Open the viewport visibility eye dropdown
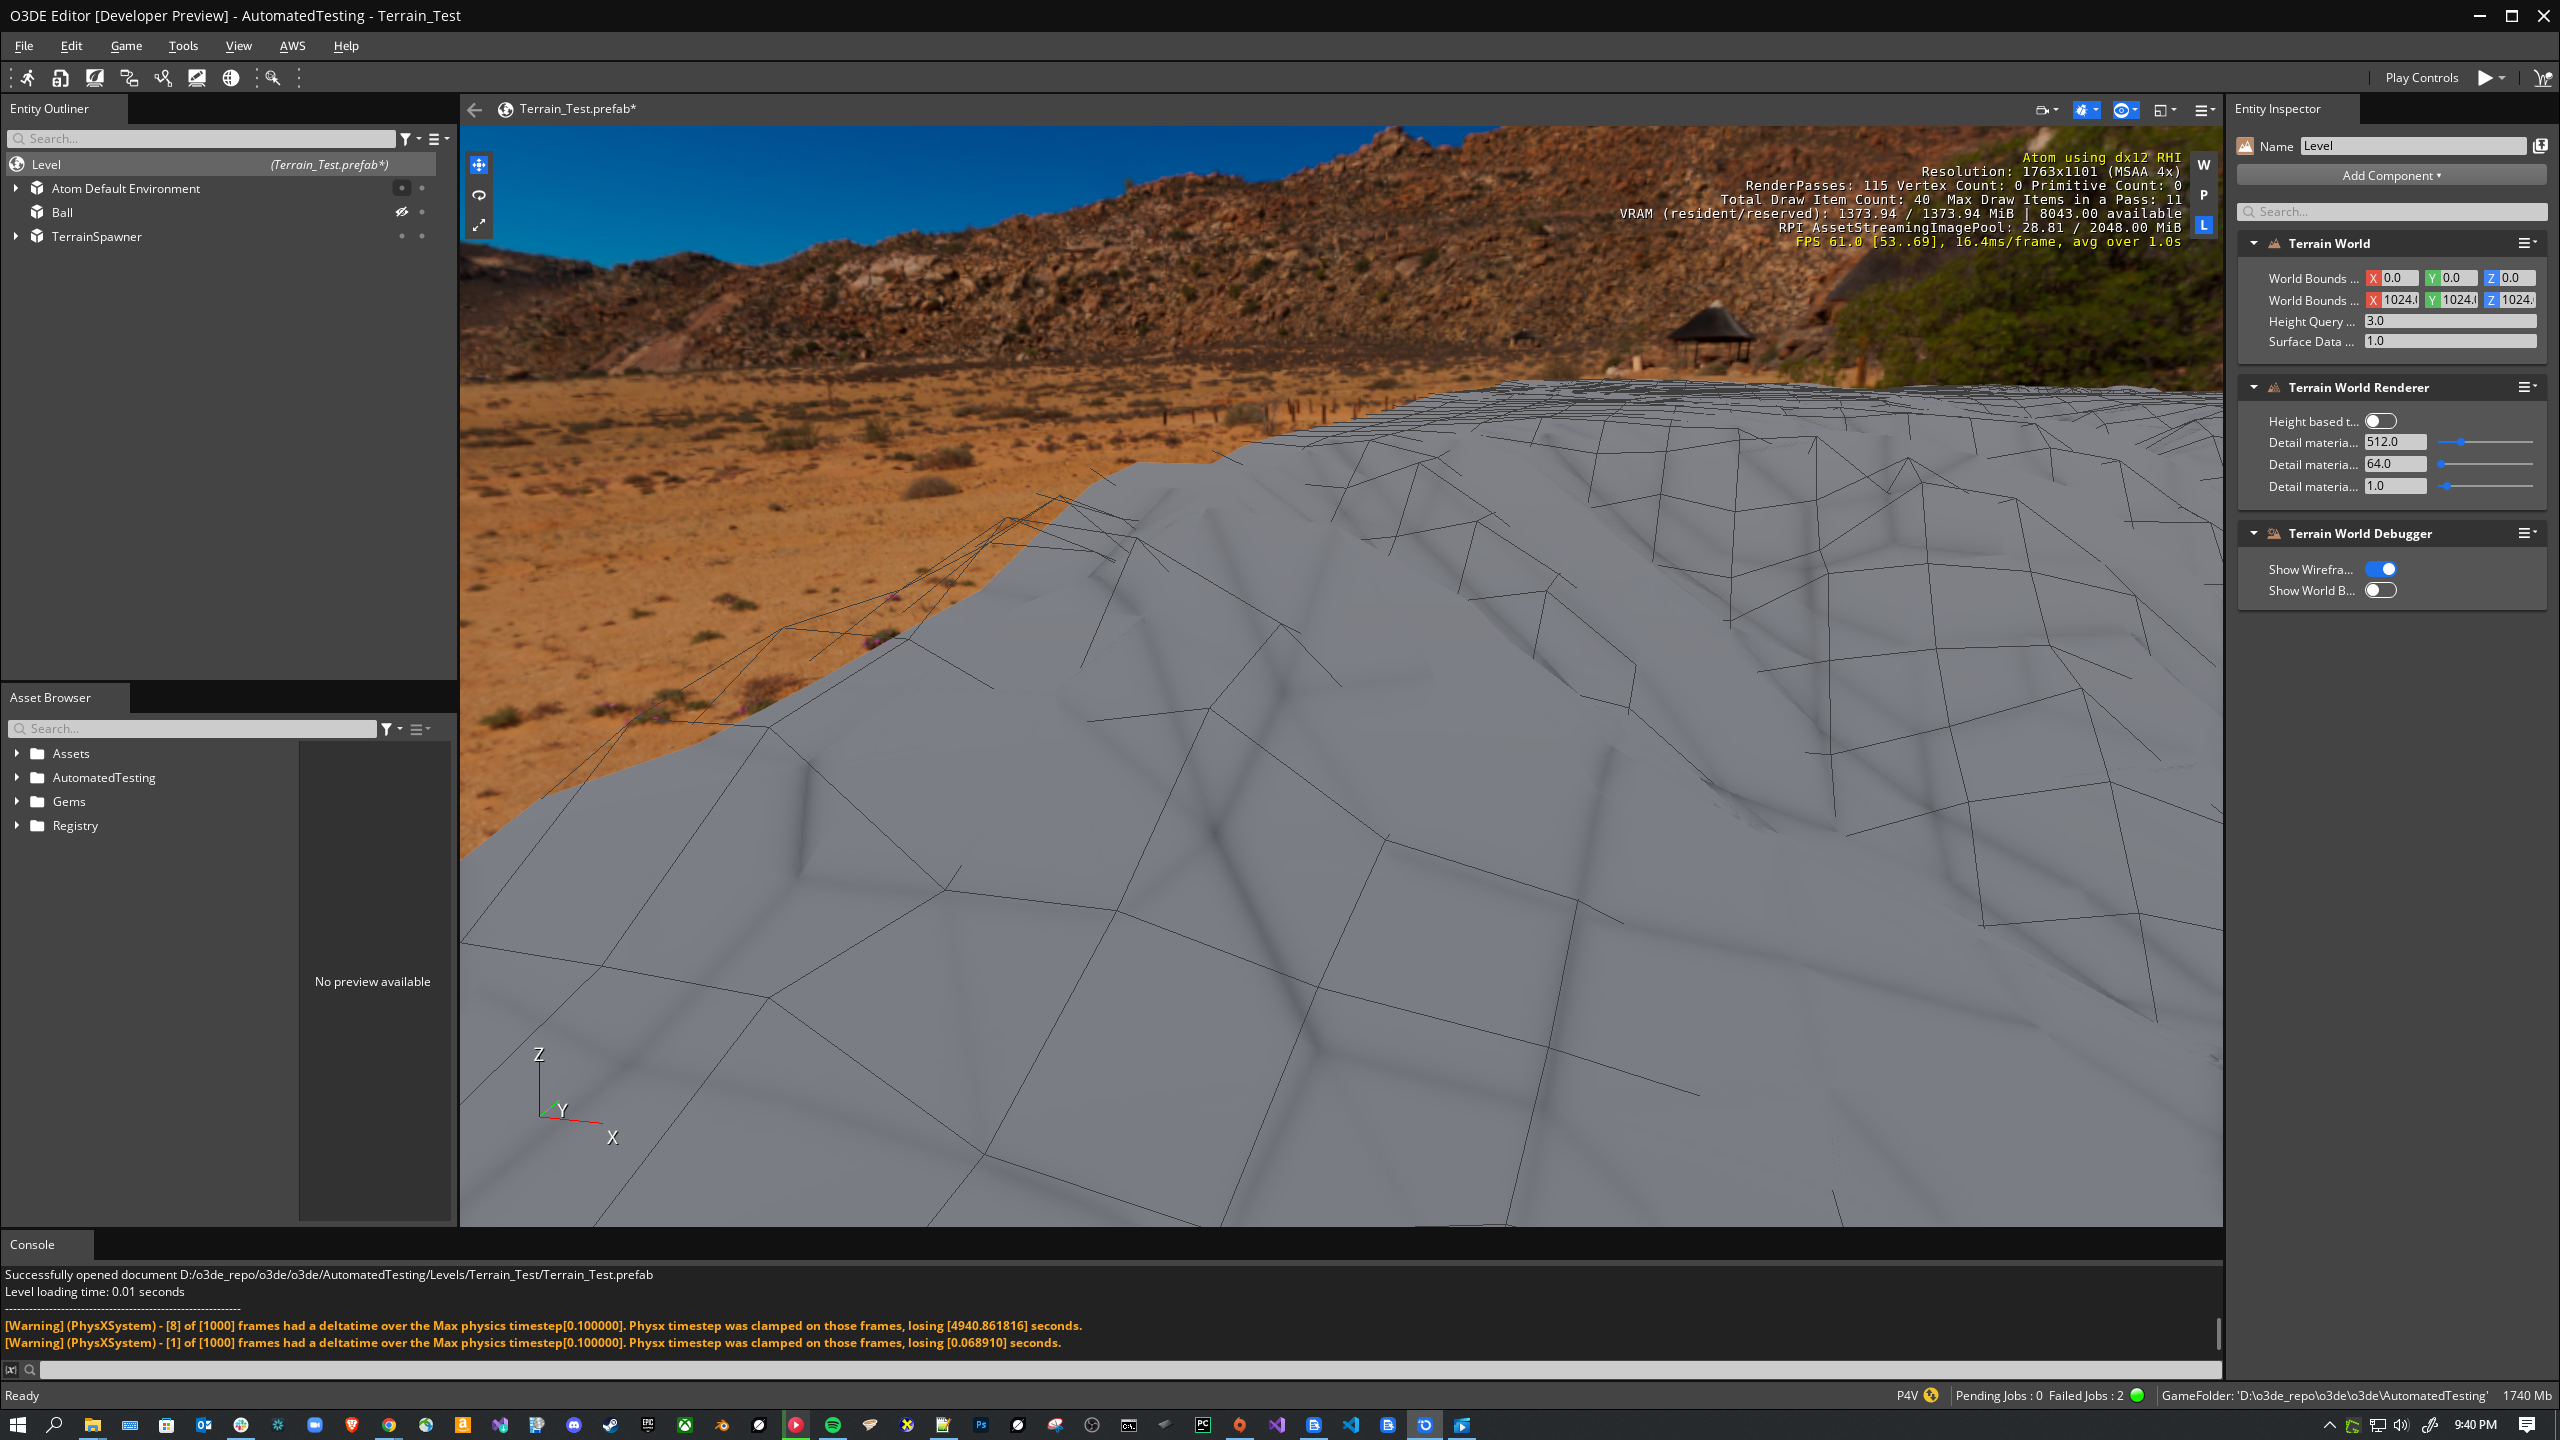 click(2126, 110)
